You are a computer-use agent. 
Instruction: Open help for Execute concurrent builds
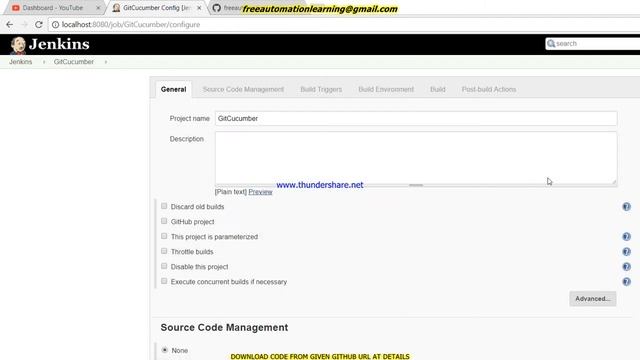[x=626, y=282]
